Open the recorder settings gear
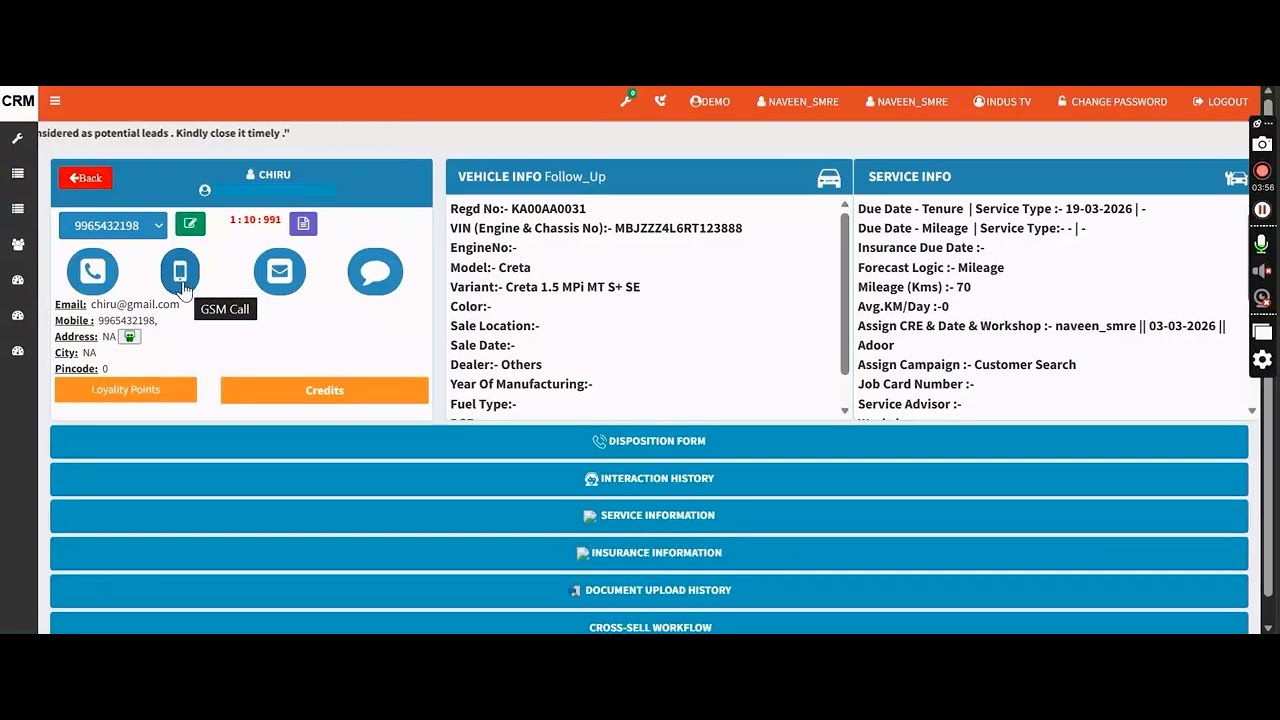The width and height of the screenshot is (1280, 720). pos(1263,360)
